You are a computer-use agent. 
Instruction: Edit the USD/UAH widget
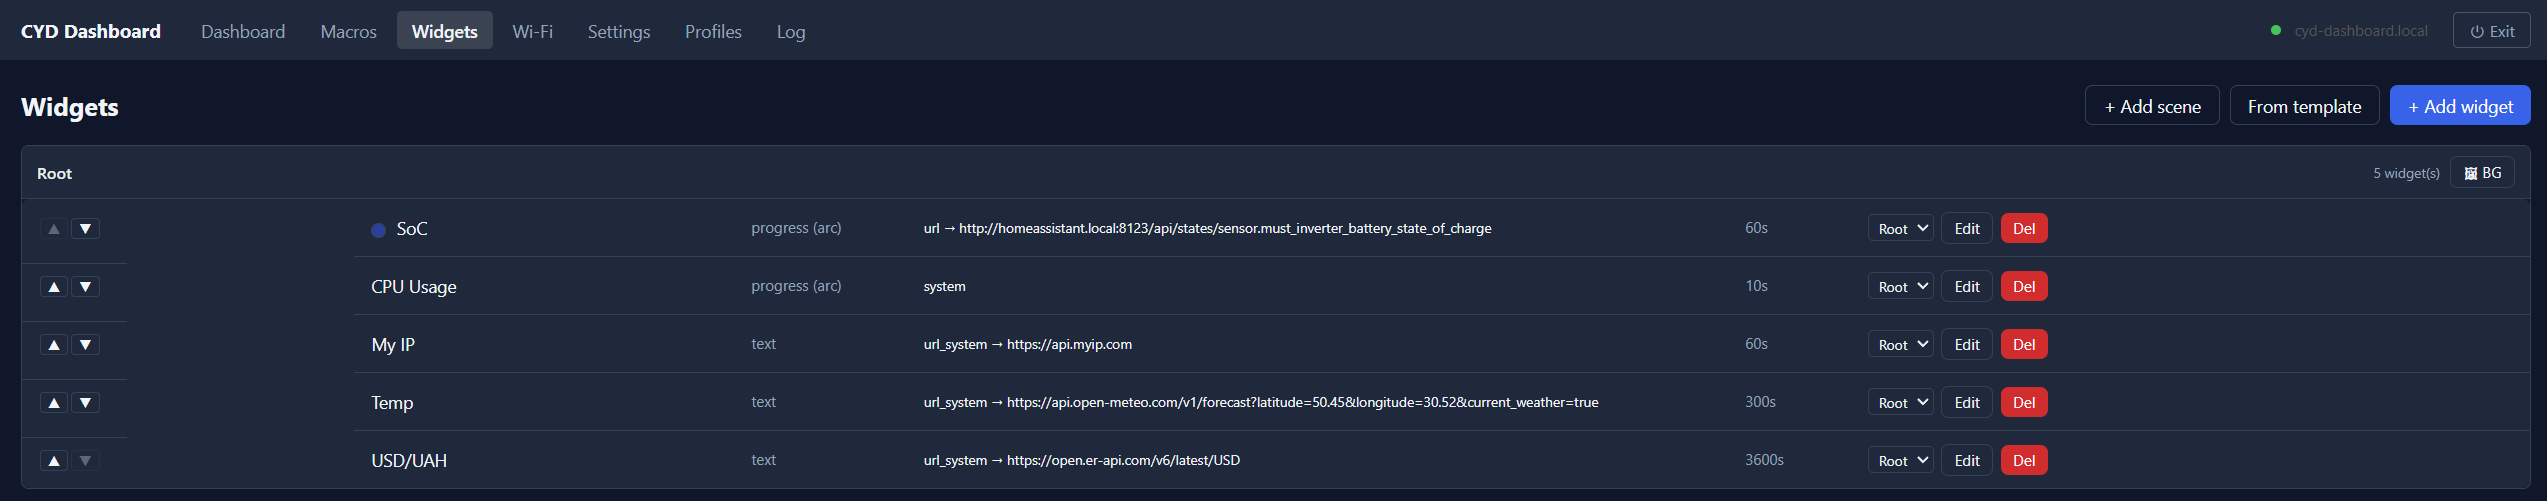point(1967,461)
